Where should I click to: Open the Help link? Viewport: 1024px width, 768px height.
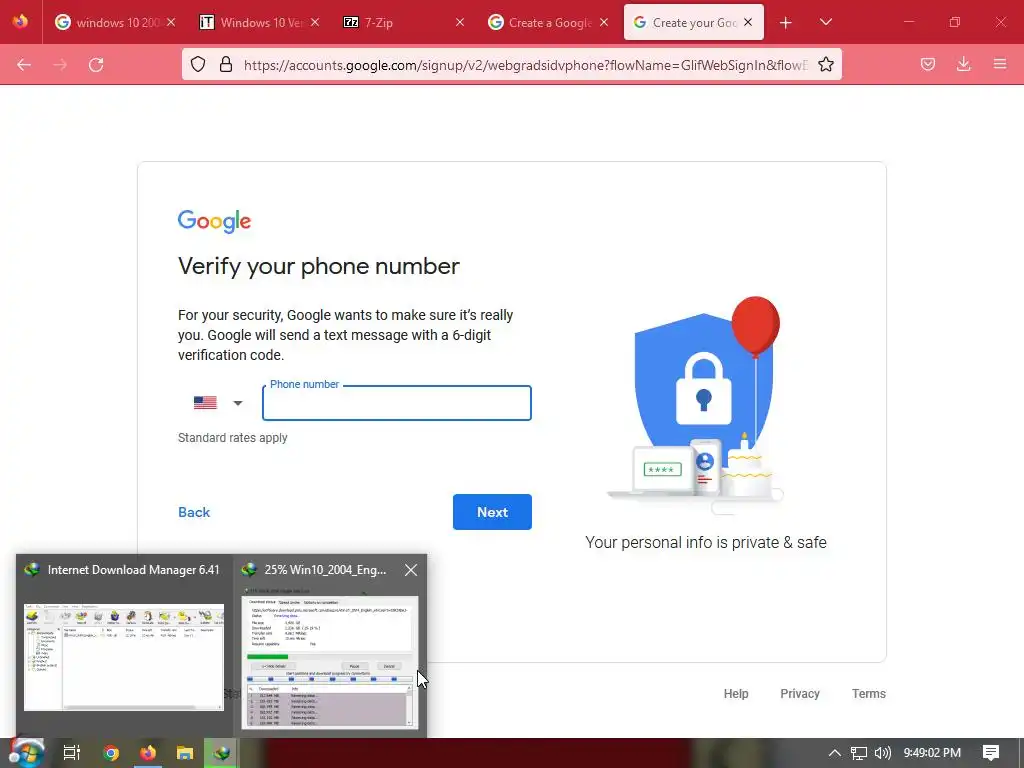[736, 694]
